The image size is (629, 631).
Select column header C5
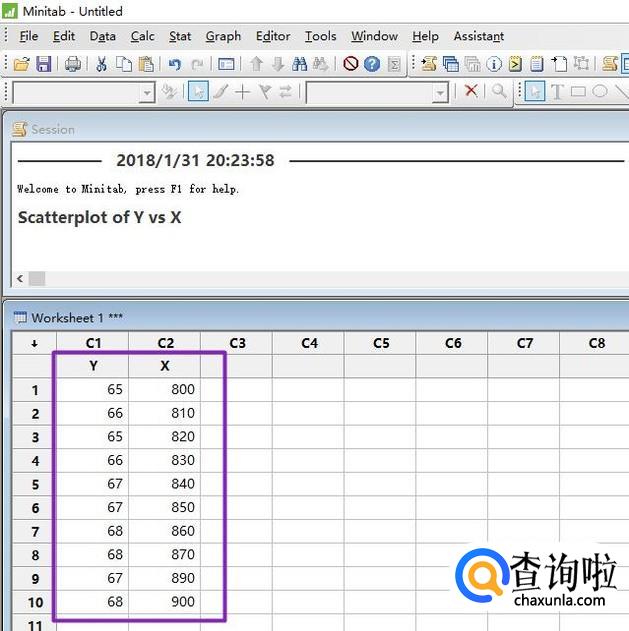(x=380, y=343)
